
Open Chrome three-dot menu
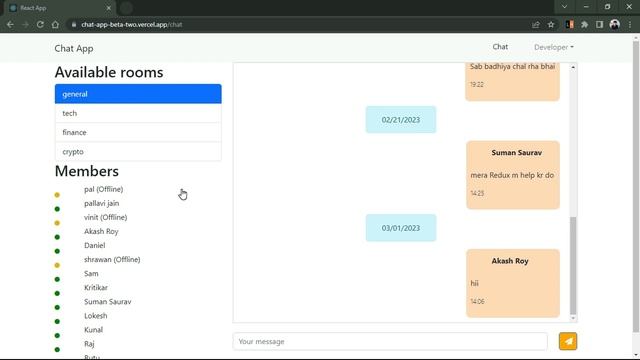click(630, 24)
